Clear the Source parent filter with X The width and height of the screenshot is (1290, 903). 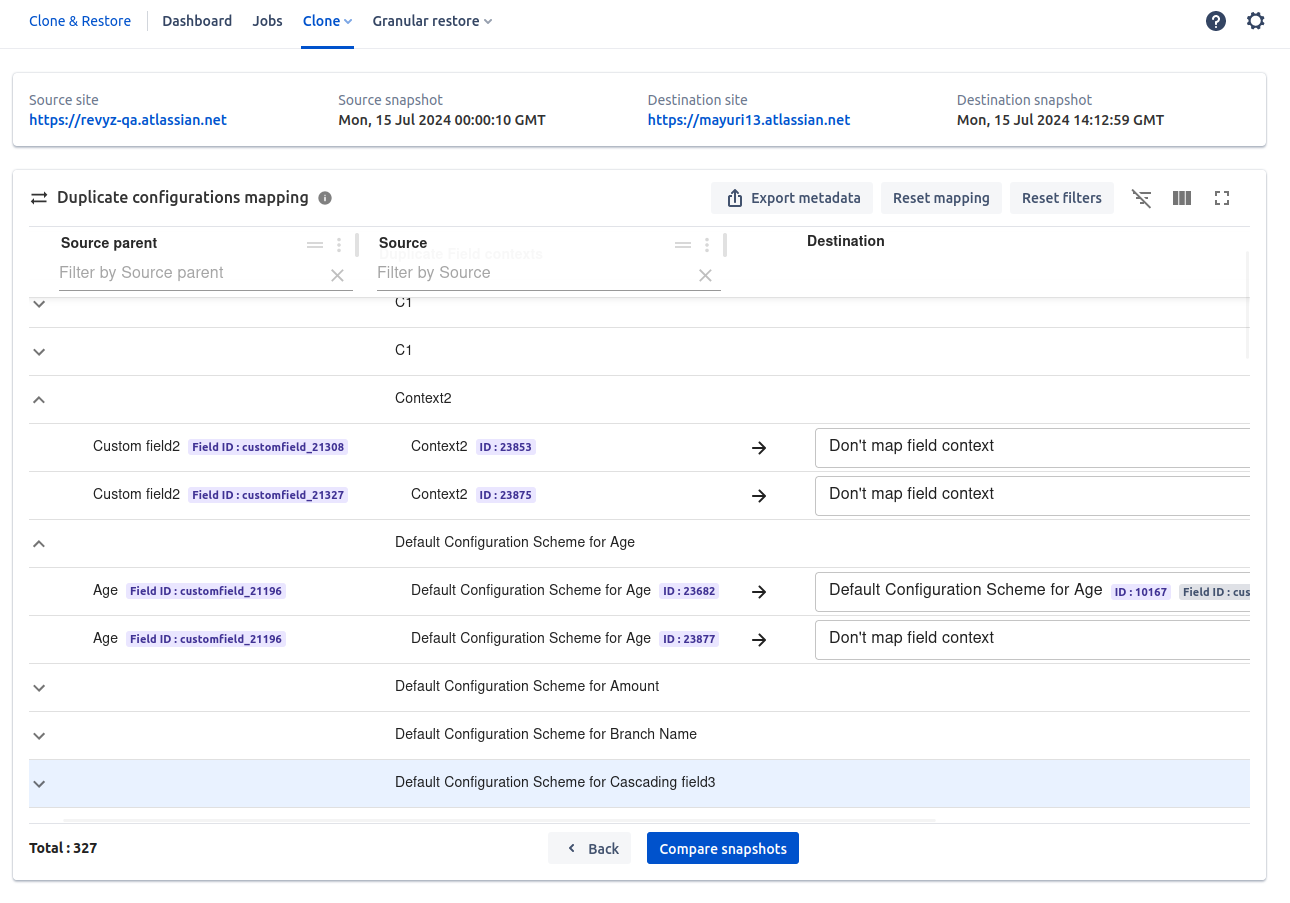click(337, 275)
